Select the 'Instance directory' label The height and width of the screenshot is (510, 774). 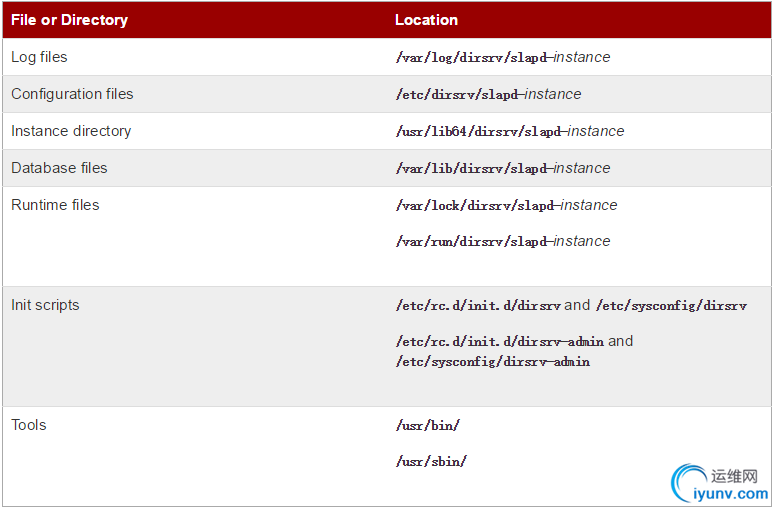71,131
